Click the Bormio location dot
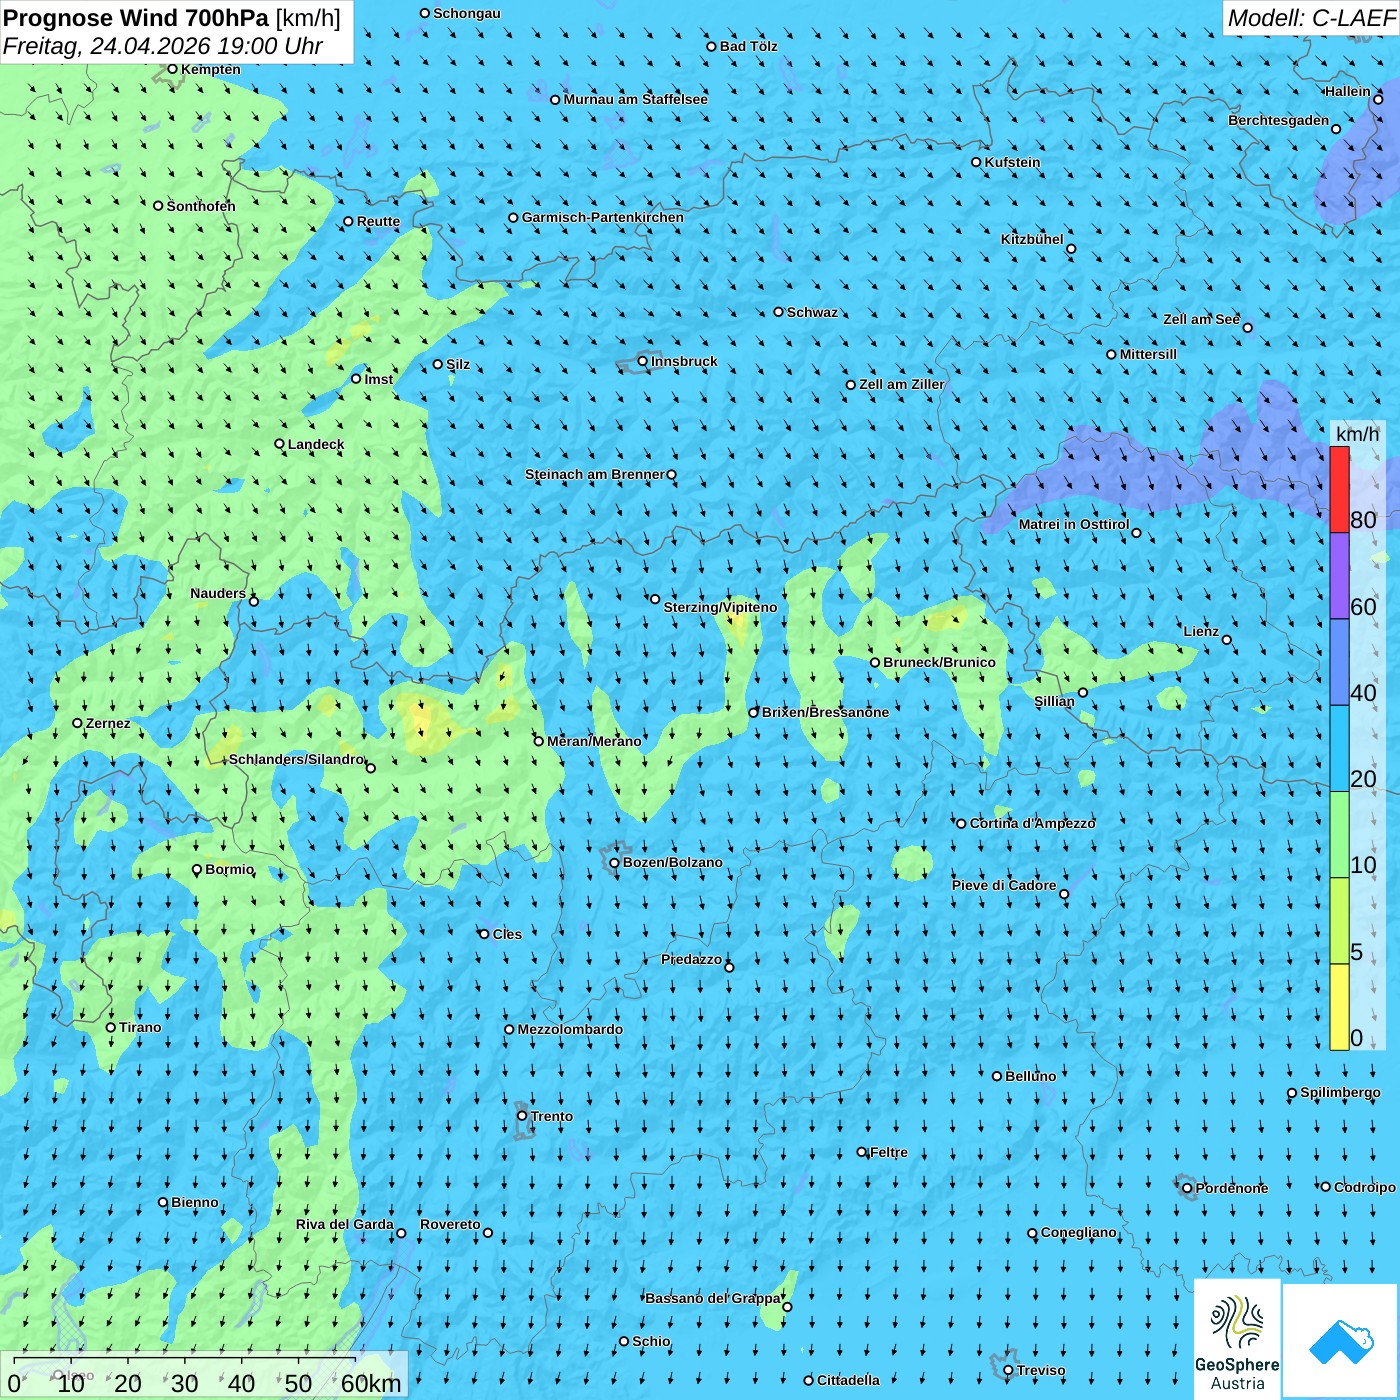Viewport: 1400px width, 1400px height. [197, 870]
